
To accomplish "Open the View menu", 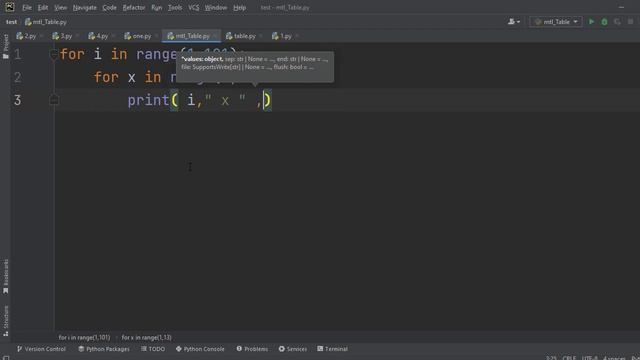I will tap(60, 8).
